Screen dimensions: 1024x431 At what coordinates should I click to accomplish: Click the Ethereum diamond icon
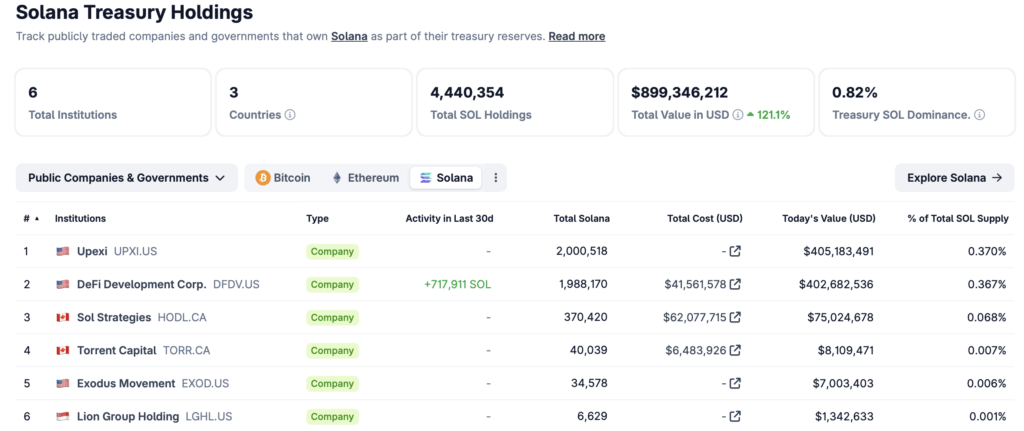point(337,178)
